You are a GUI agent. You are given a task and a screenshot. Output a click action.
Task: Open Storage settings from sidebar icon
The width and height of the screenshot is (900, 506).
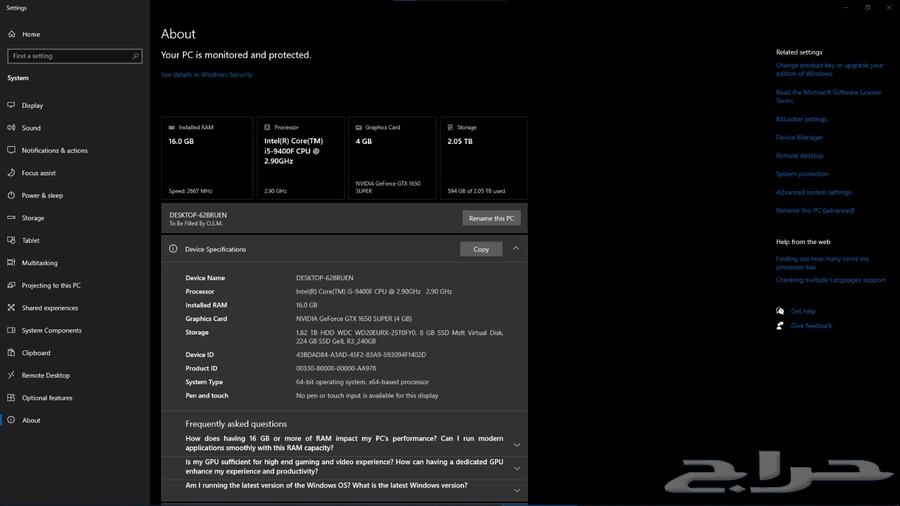tap(11, 218)
